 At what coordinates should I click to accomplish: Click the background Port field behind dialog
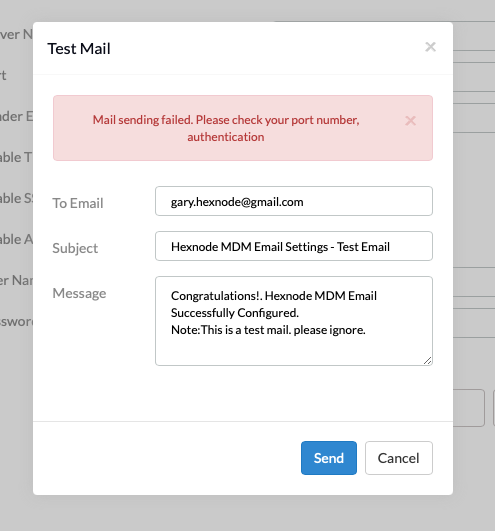(474, 77)
